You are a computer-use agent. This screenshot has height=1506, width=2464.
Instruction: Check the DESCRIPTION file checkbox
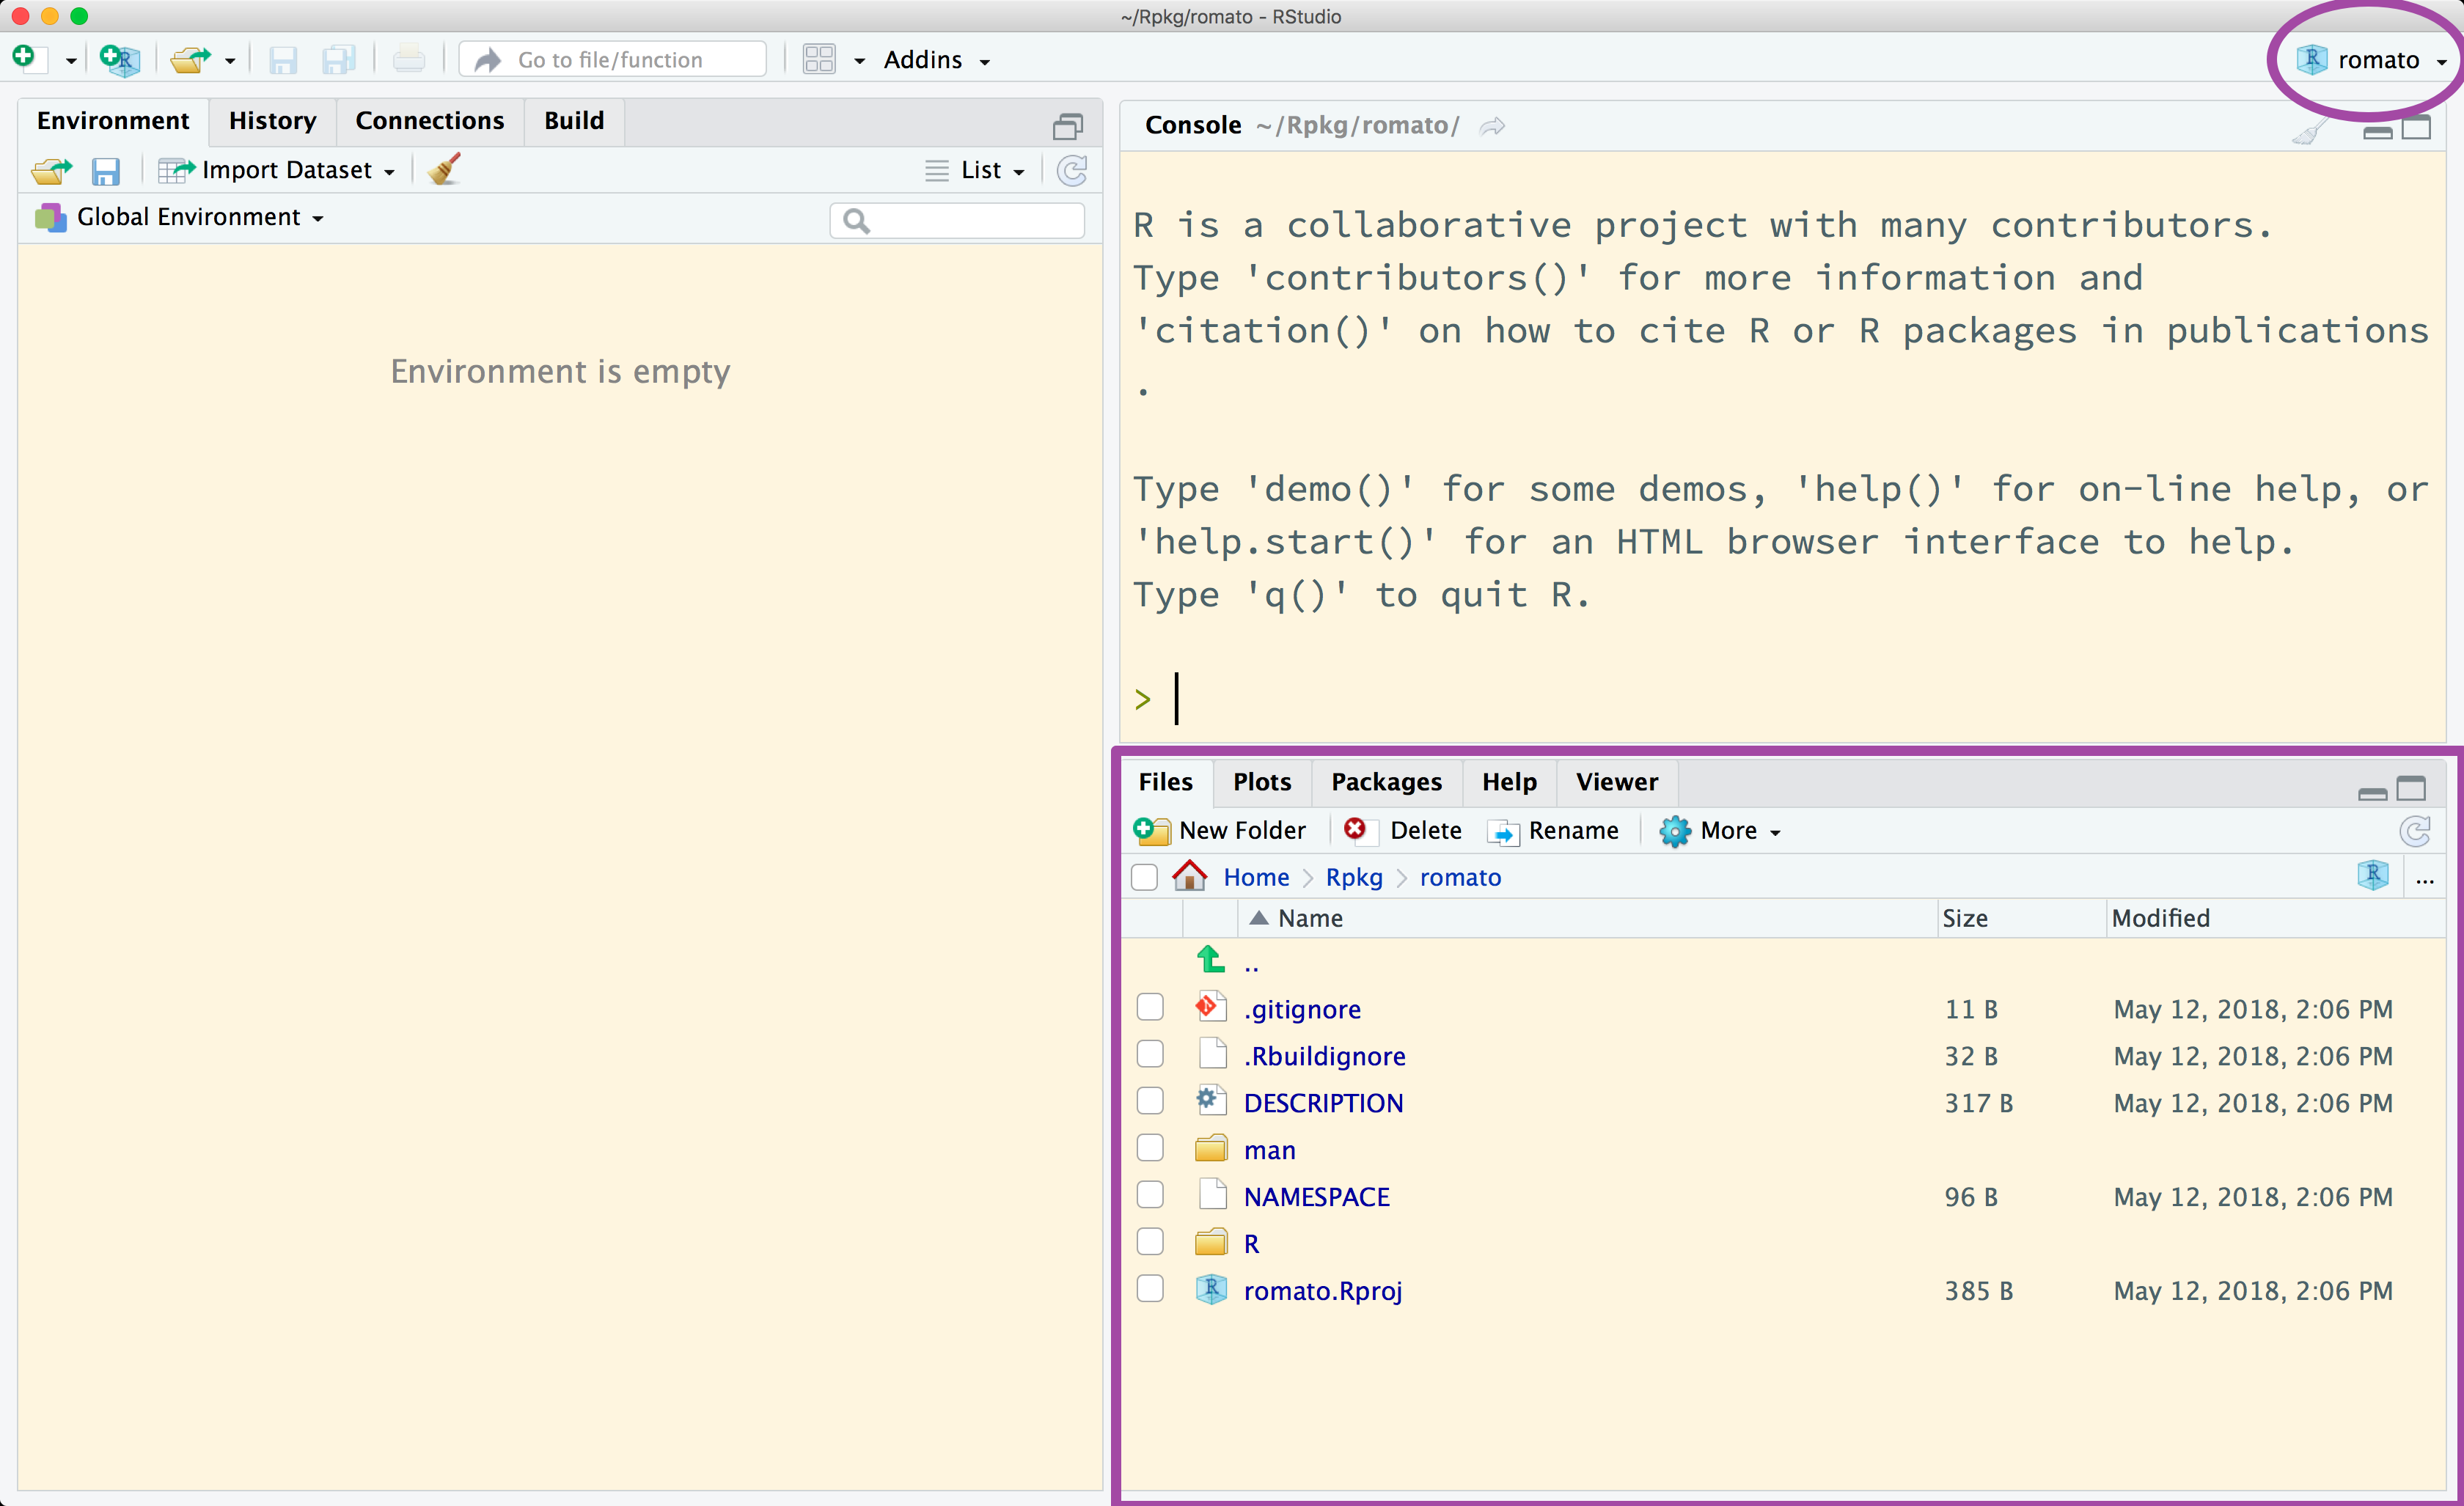click(x=1150, y=1101)
